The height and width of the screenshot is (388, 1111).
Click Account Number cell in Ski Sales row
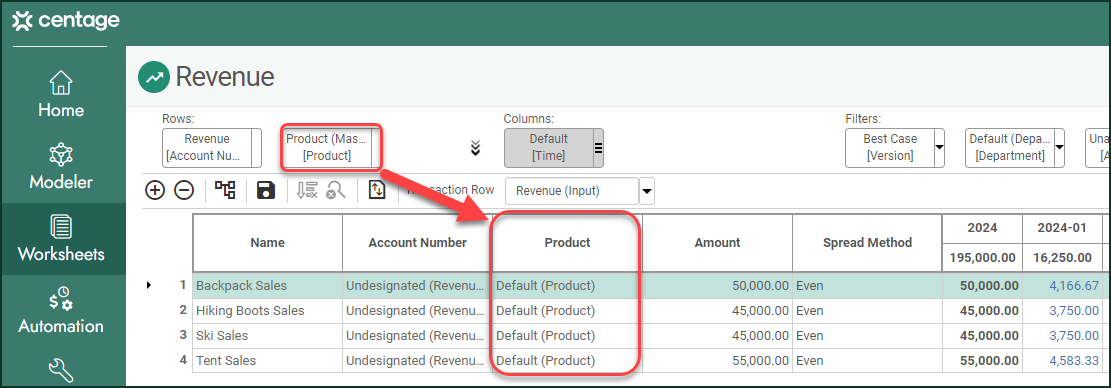point(417,336)
